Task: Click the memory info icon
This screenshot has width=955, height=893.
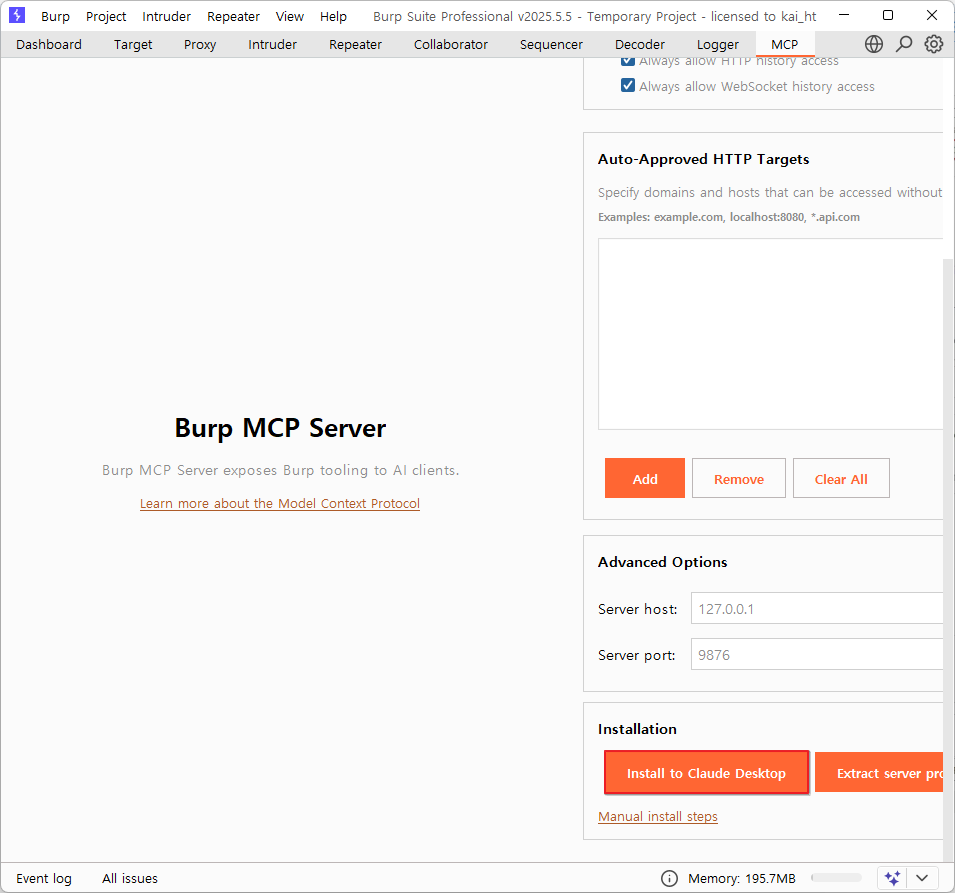Action: click(x=669, y=878)
